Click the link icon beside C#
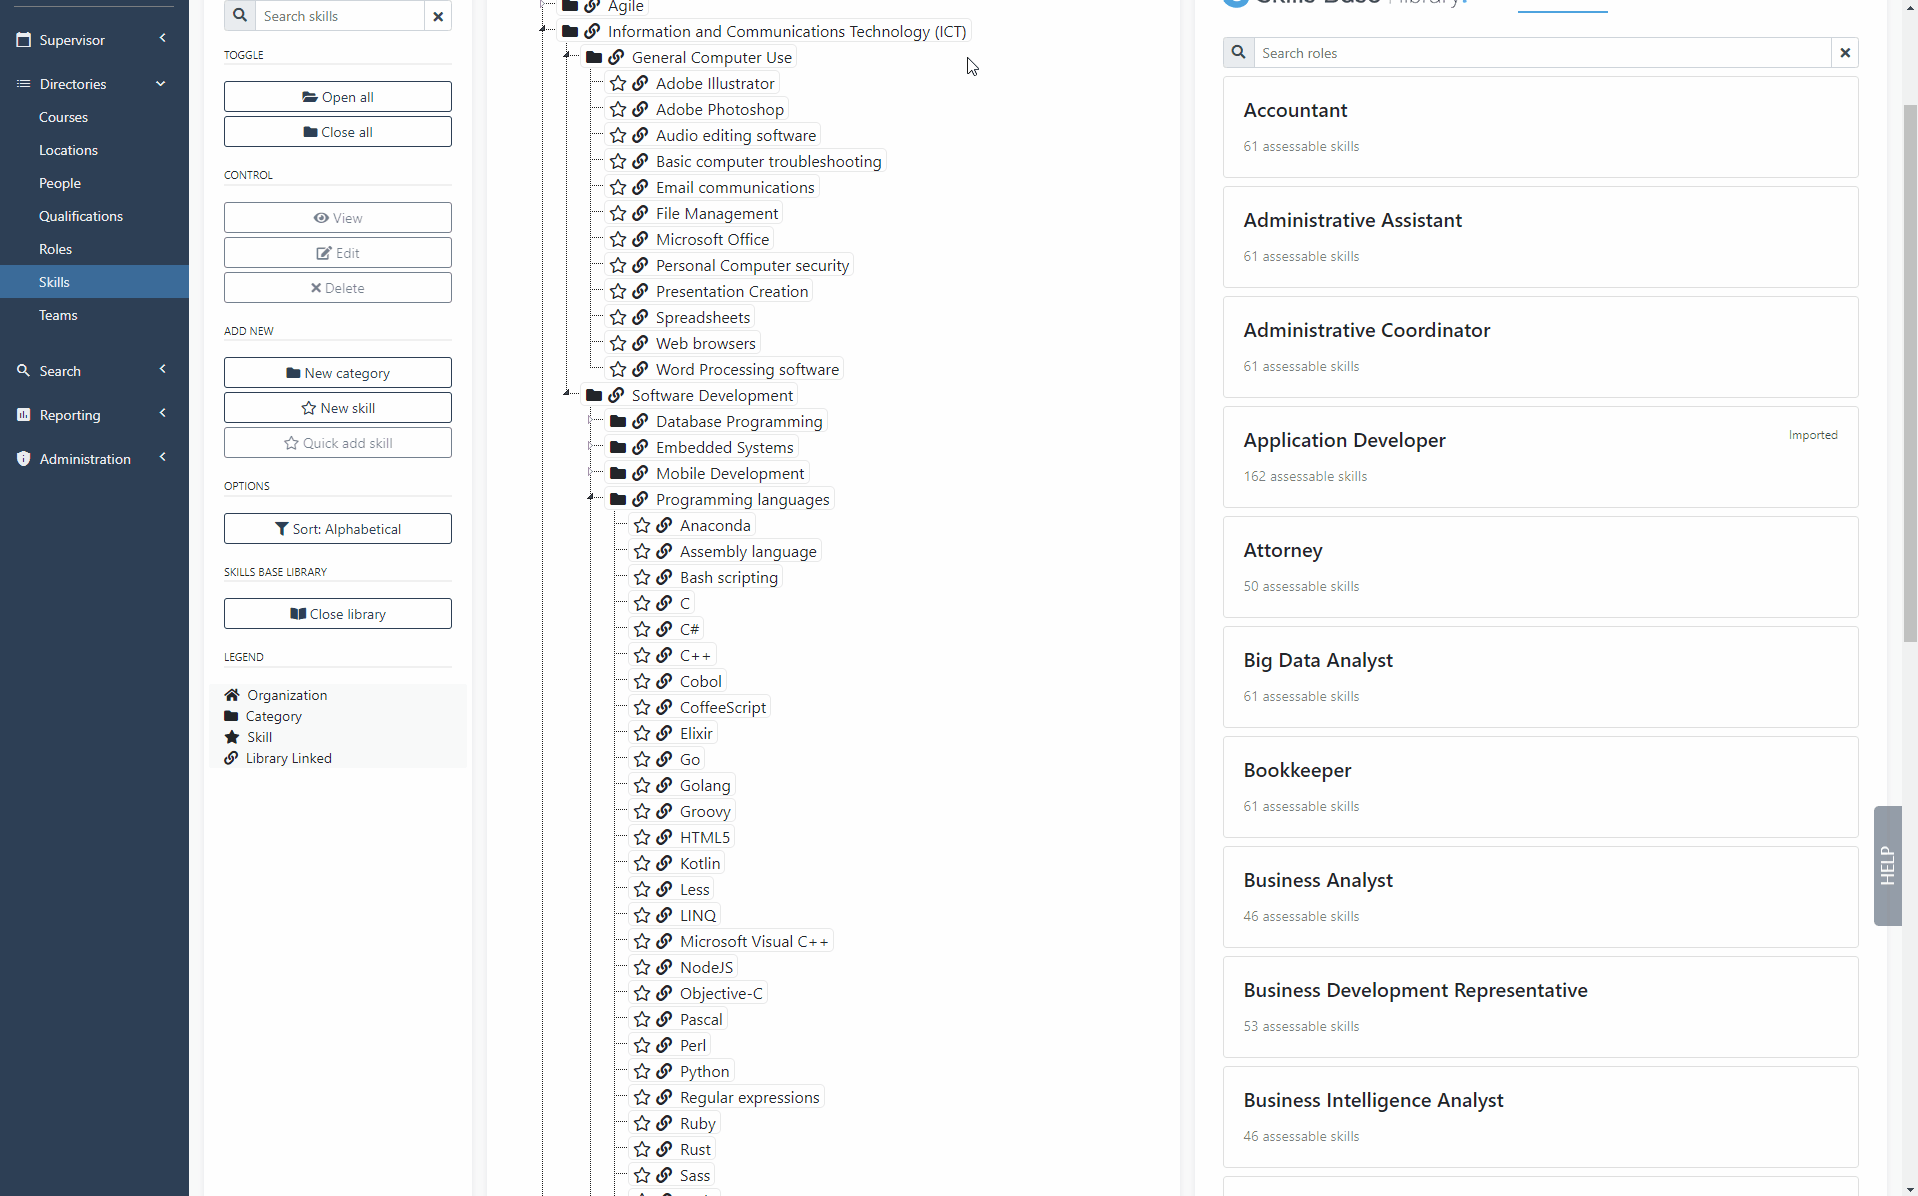The height and width of the screenshot is (1196, 1918). (665, 629)
